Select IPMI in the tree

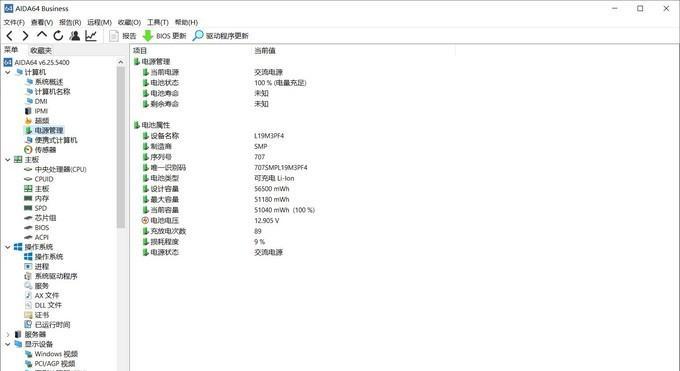[x=36, y=111]
